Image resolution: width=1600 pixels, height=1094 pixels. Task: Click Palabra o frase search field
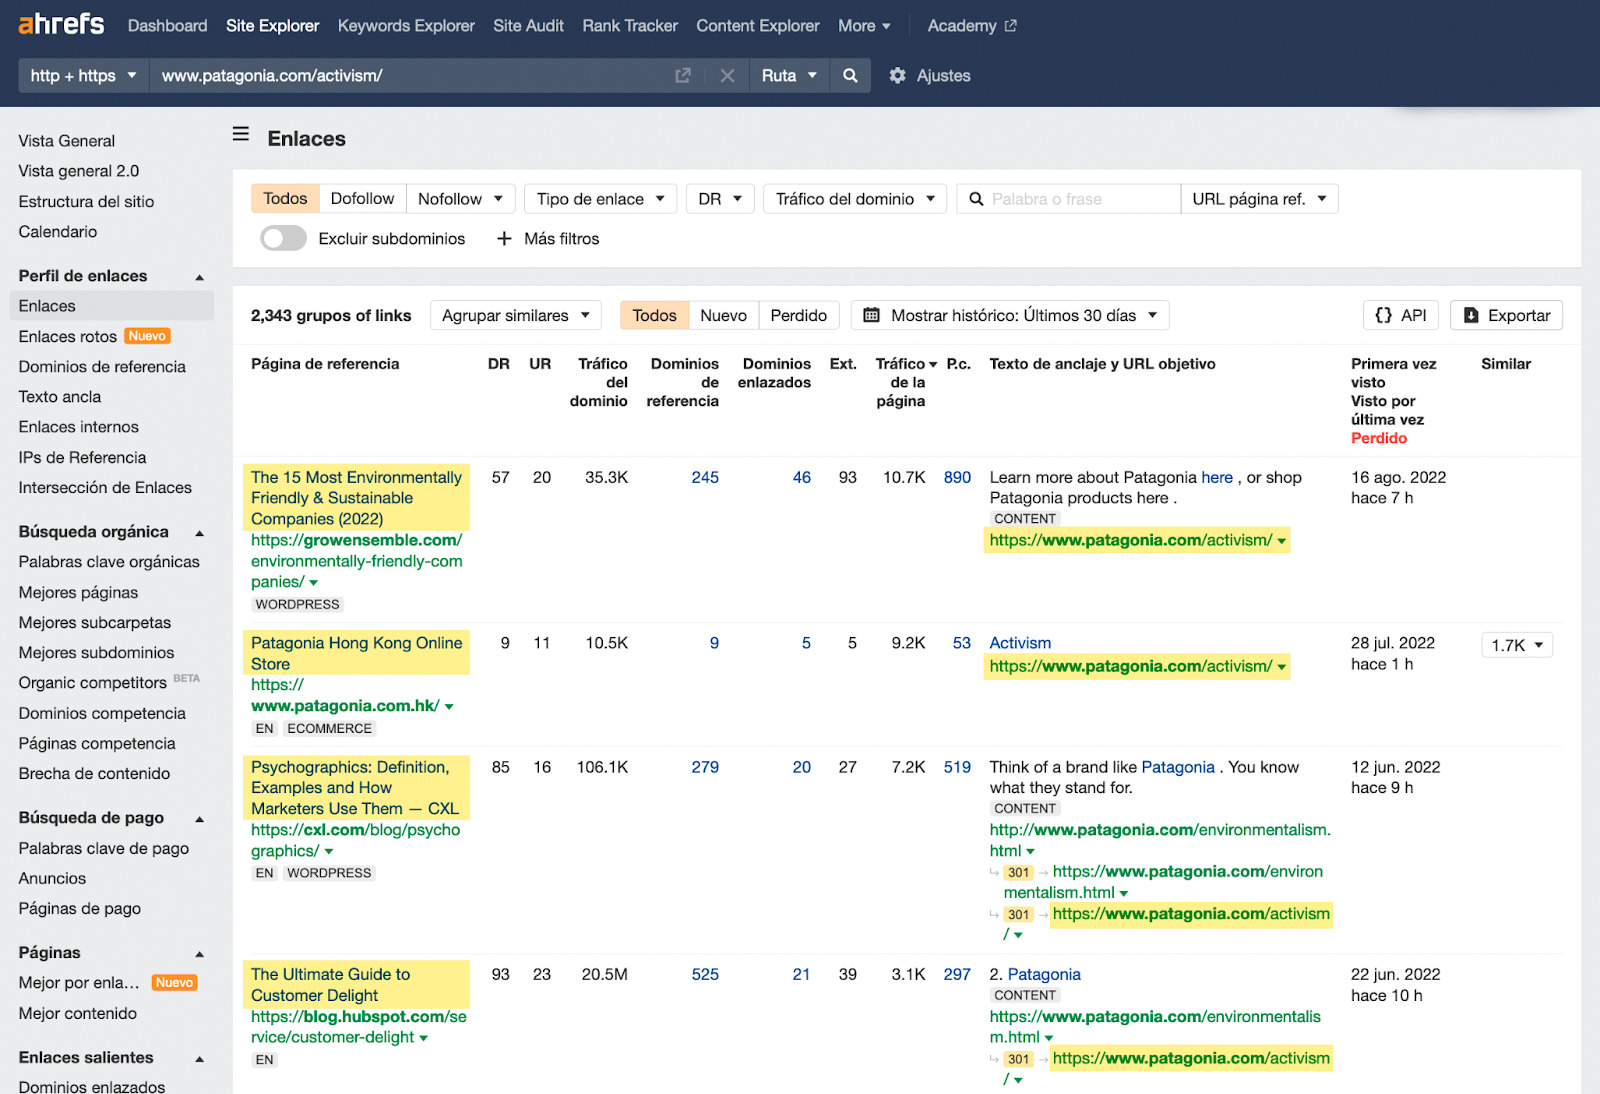pyautogui.click(x=1068, y=199)
